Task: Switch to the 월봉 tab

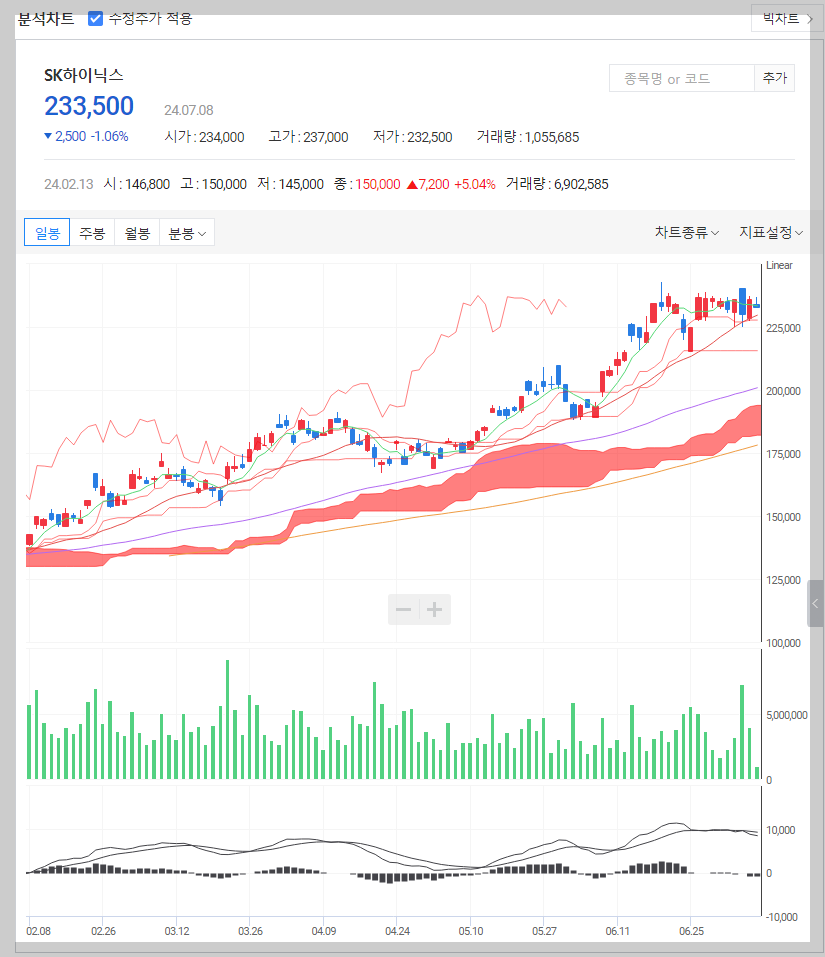Action: click(137, 233)
